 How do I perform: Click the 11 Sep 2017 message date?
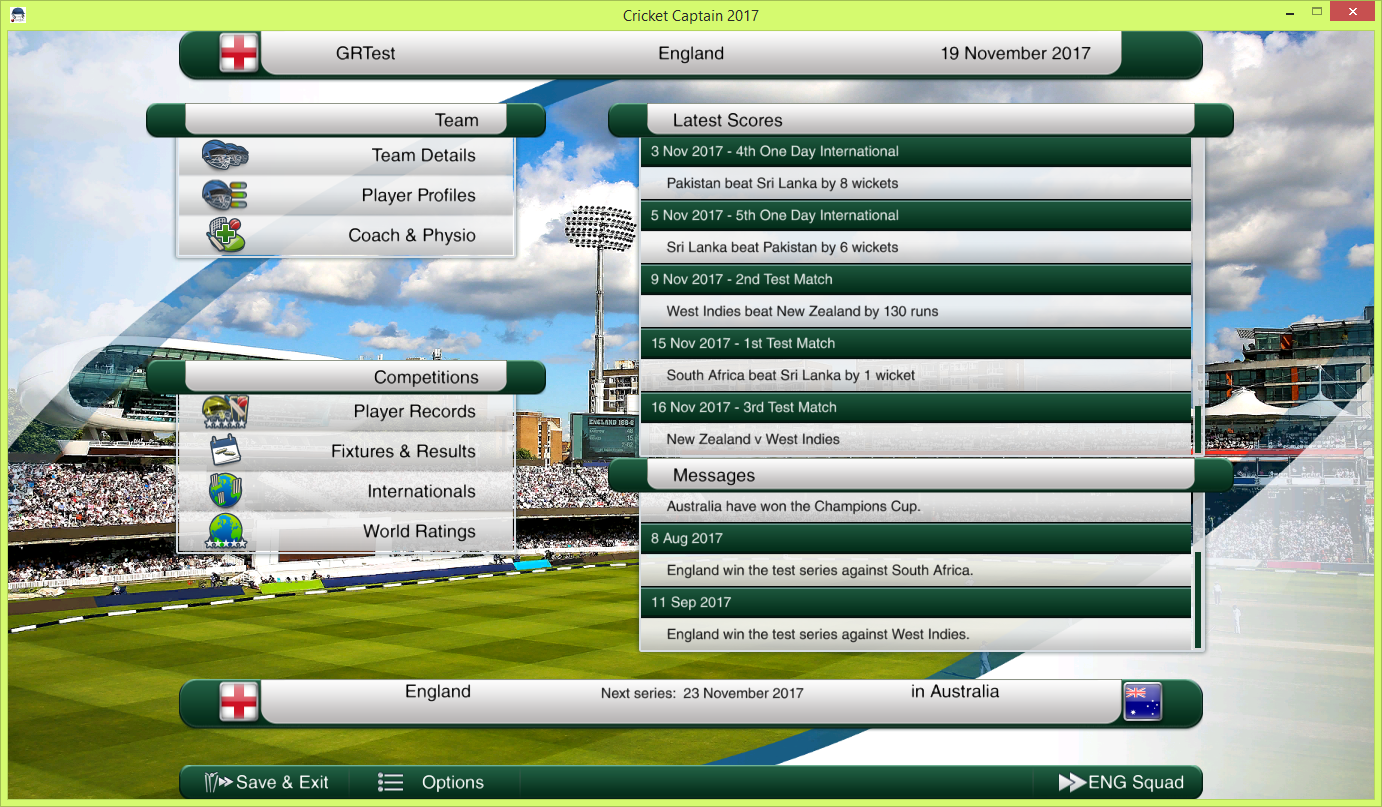916,603
